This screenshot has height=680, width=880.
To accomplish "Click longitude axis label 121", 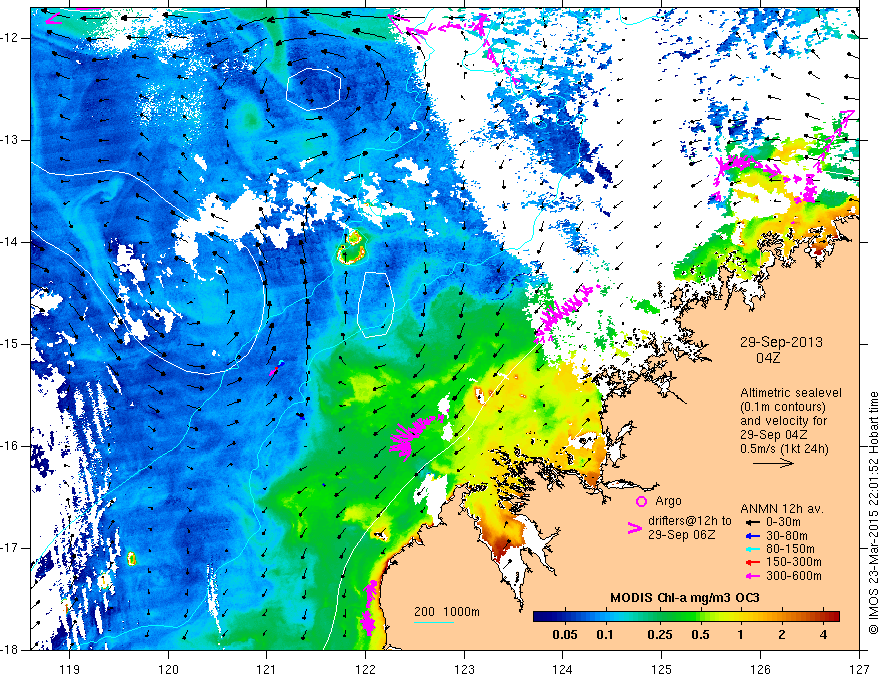I will tap(267, 670).
